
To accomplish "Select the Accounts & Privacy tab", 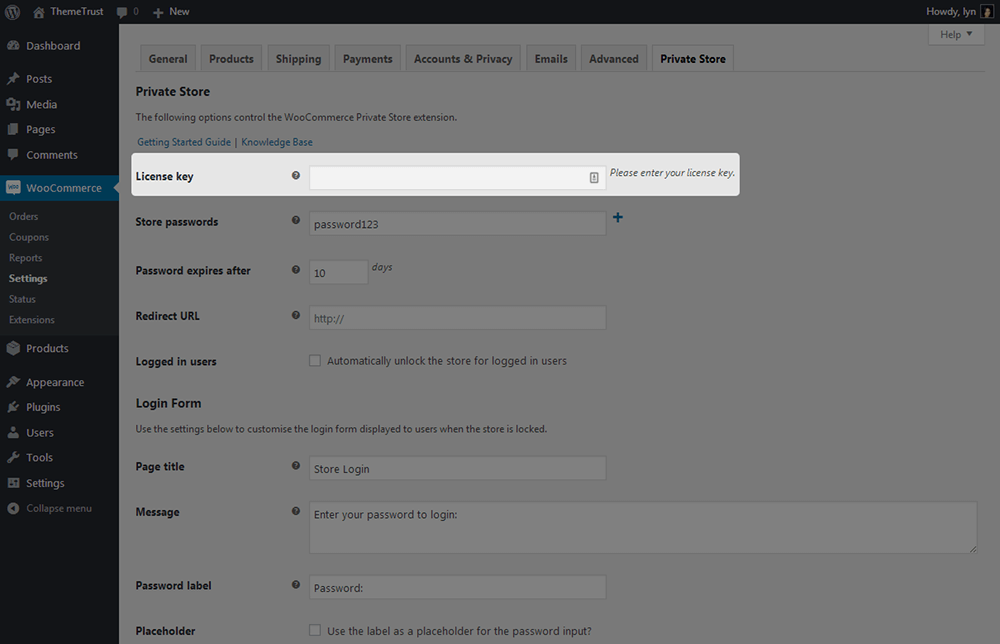I will pyautogui.click(x=463, y=59).
